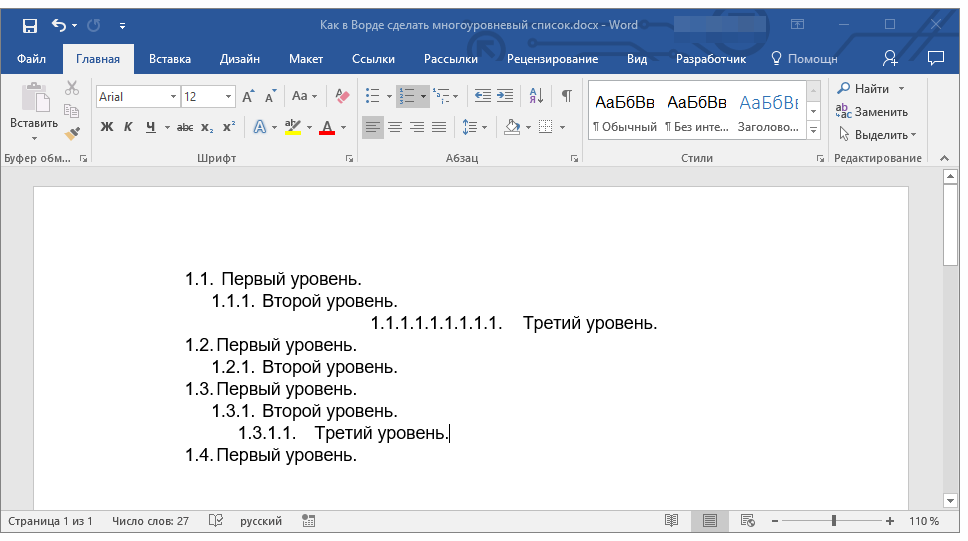Click the justify alignment icon
This screenshot has width=968, height=541.
pos(439,127)
